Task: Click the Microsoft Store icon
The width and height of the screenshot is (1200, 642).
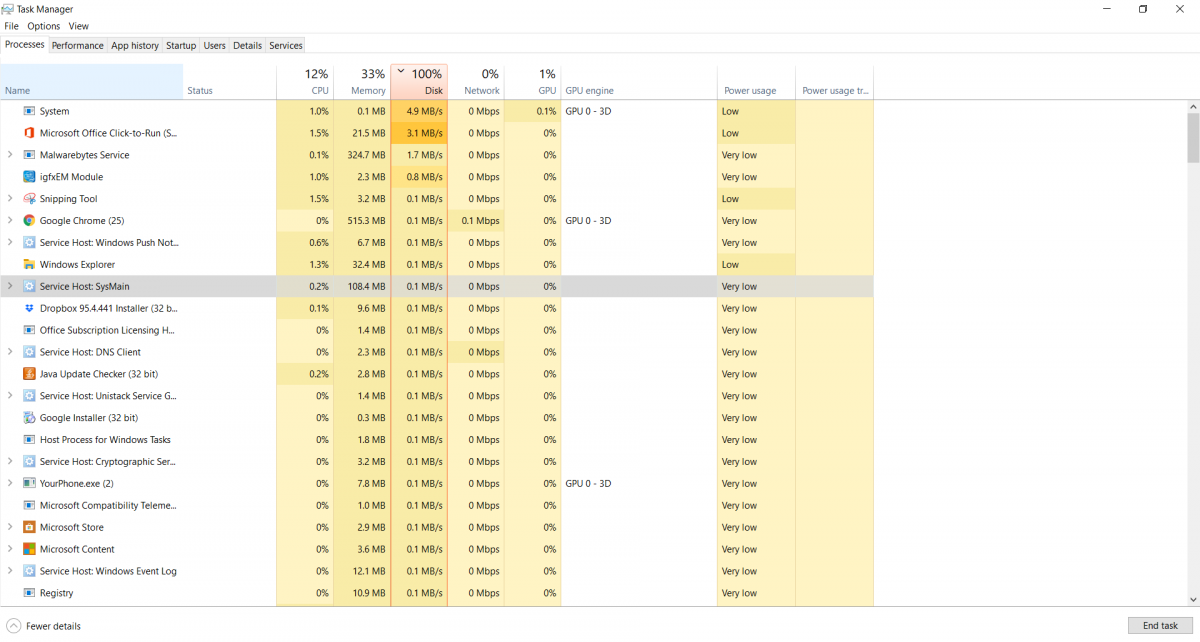Action: [x=29, y=527]
